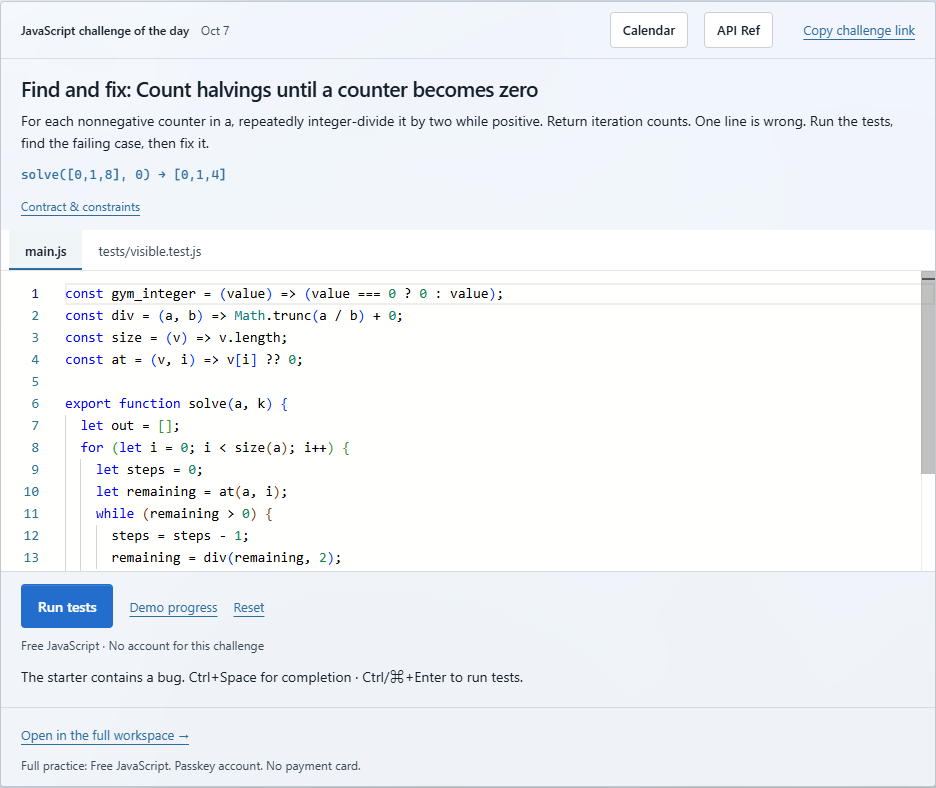This screenshot has width=936, height=788.
Task: Switch to main.js tab
Action: click(45, 251)
